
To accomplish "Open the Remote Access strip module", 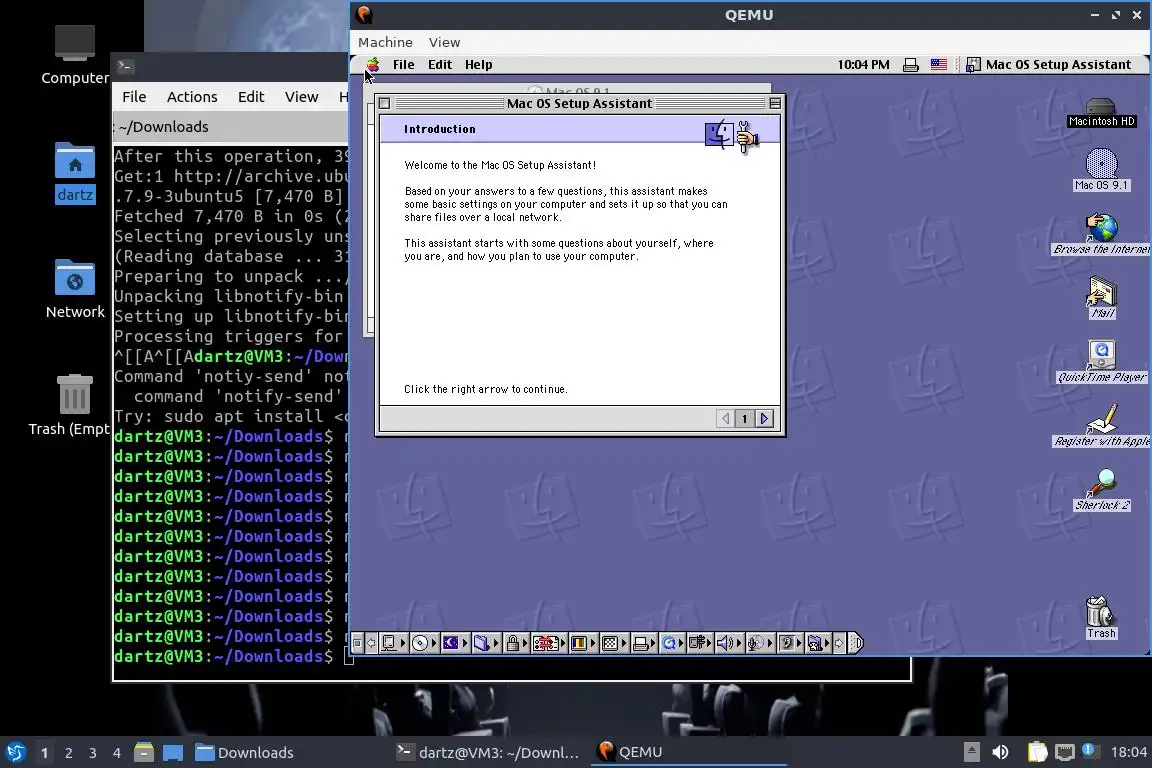I will click(700, 643).
